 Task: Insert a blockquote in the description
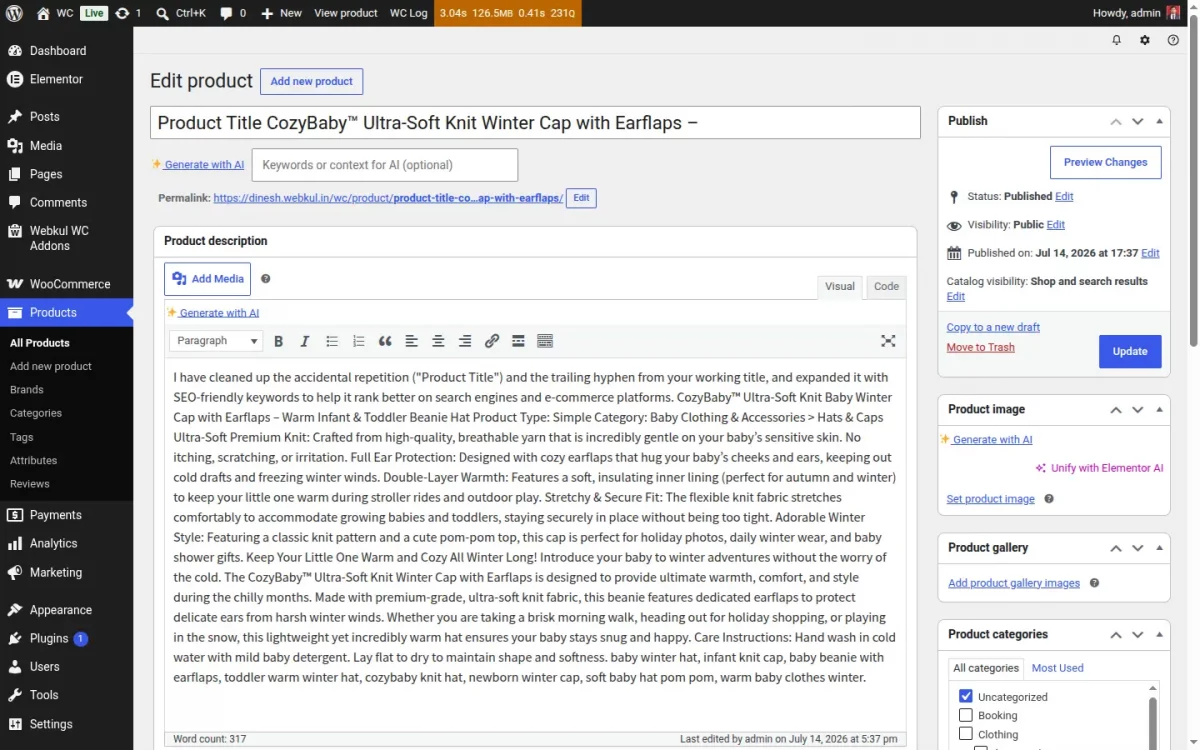(385, 341)
